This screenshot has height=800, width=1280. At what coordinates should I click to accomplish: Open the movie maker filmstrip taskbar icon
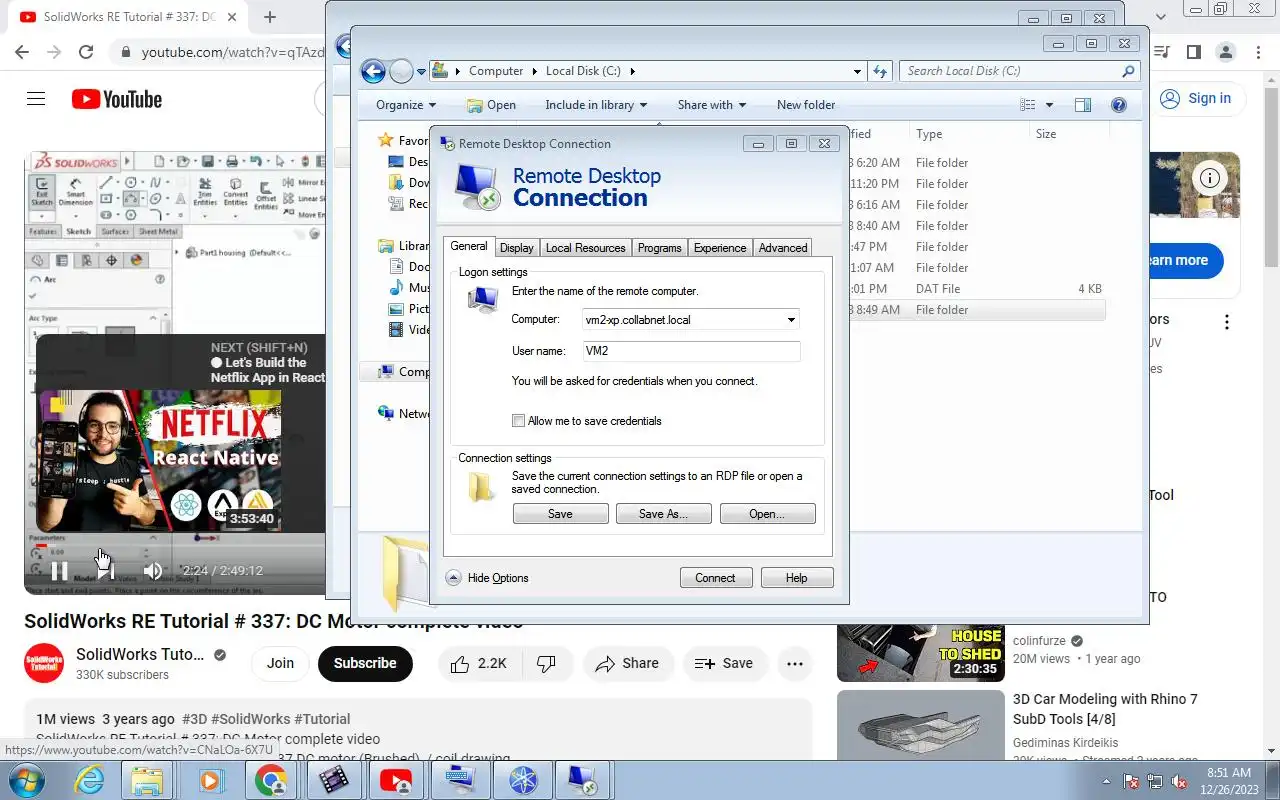tap(334, 780)
